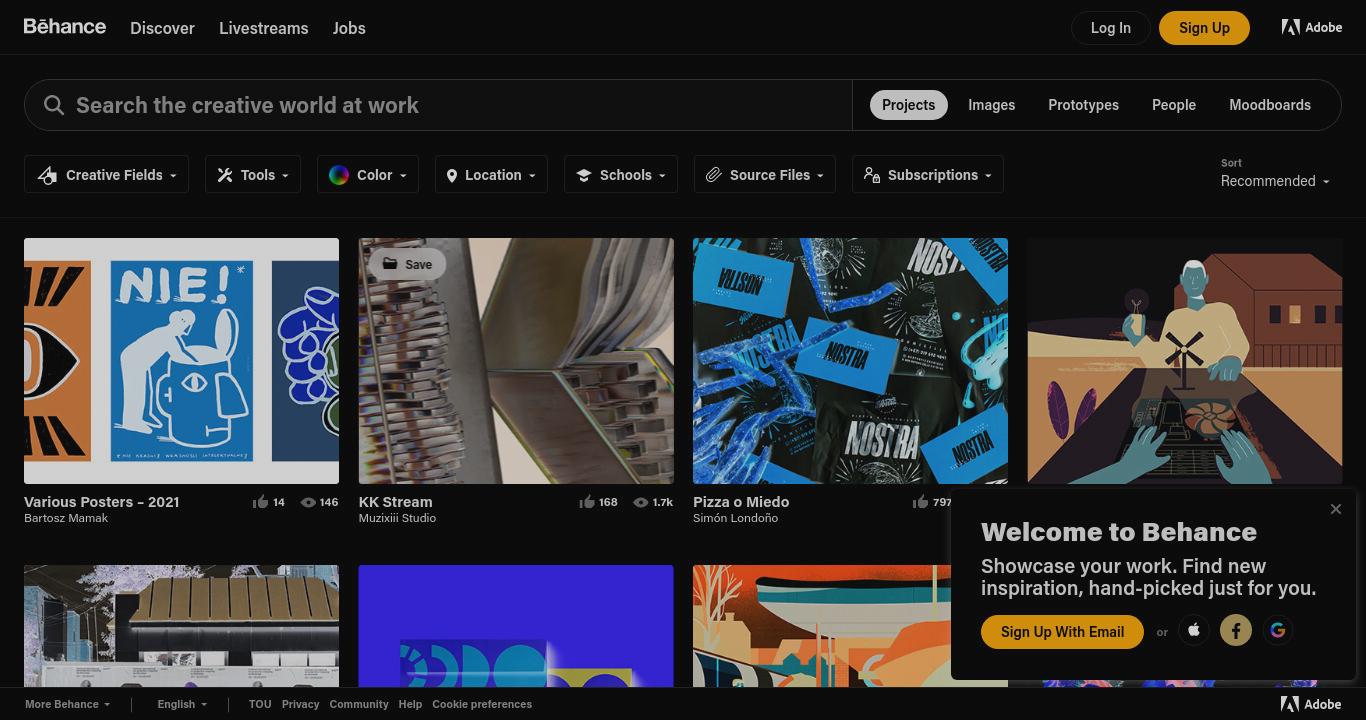The width and height of the screenshot is (1366, 720).
Task: Open the orange retro building illustration thumbnail
Action: [x=822, y=626]
